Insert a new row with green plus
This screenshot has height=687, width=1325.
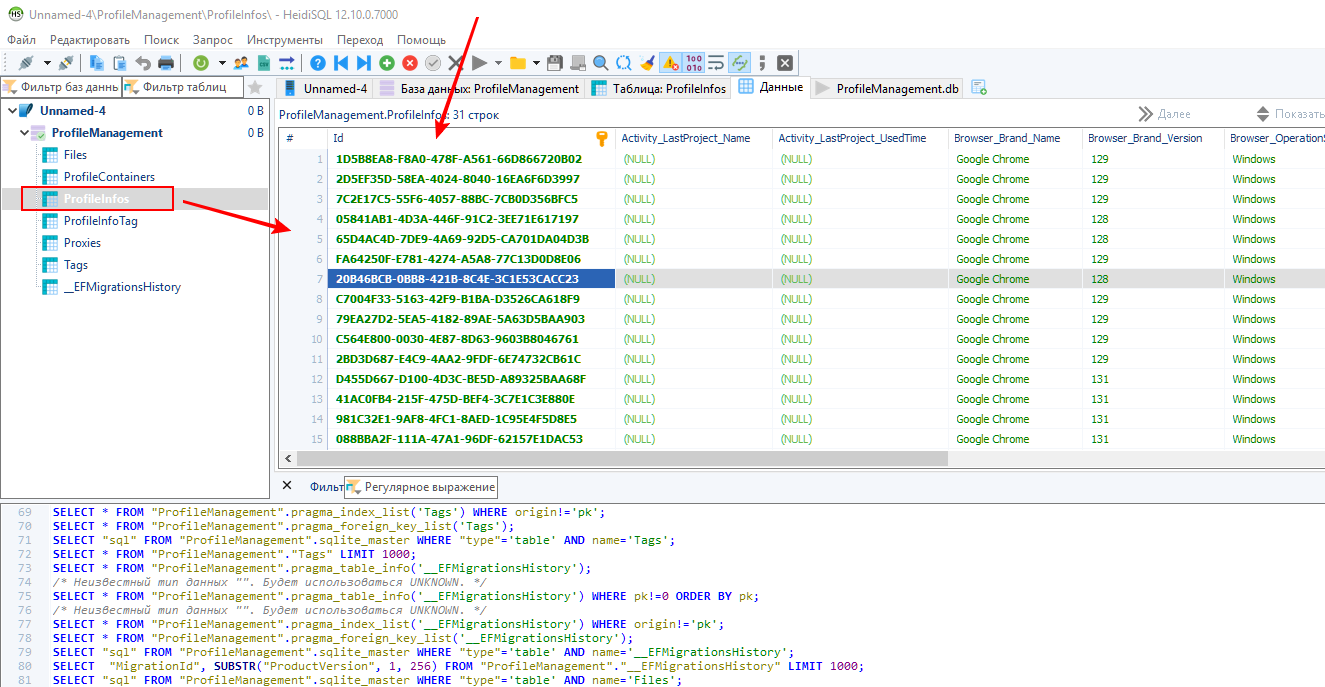pos(387,63)
